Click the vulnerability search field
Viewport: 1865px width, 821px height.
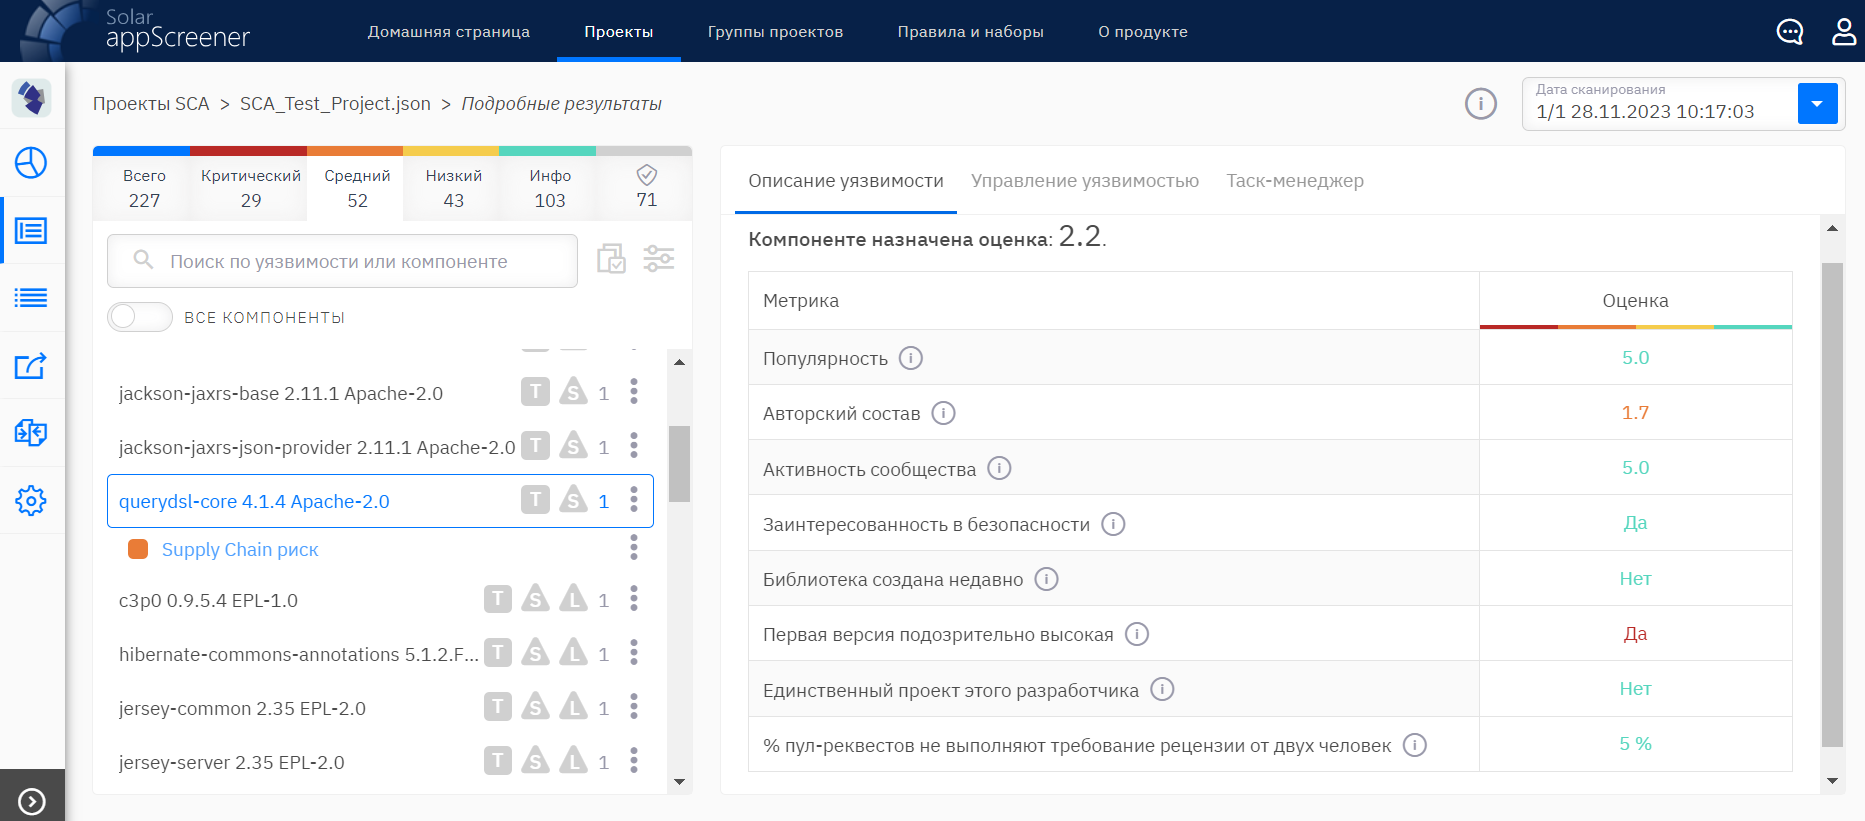[342, 261]
